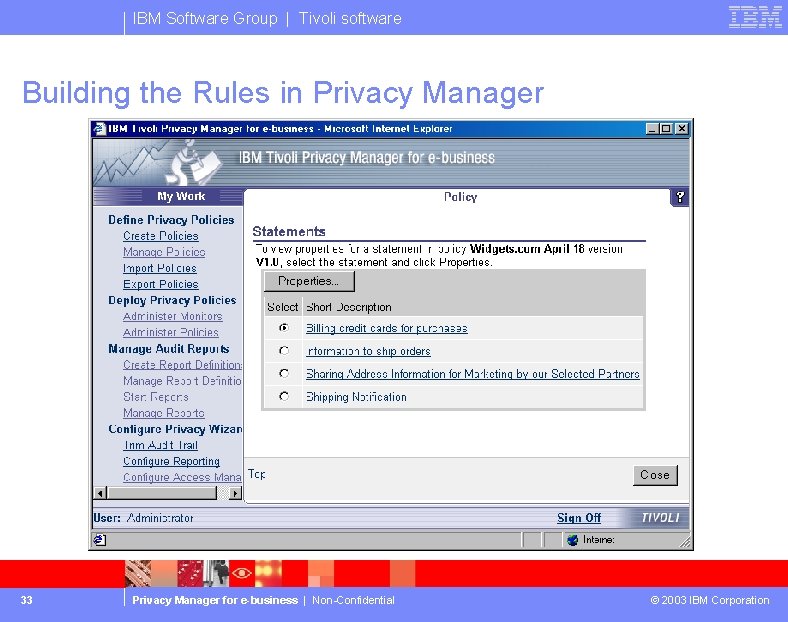Screen dimensions: 788x622
Task: Open Trim Audit Trail link
Action: tap(160, 445)
